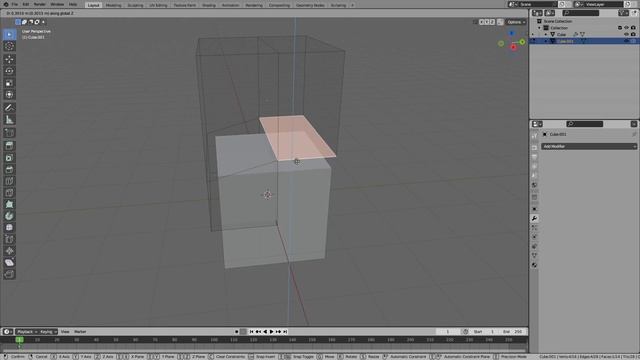Select the Move tool
The image size is (640, 360).
(x=9, y=59)
